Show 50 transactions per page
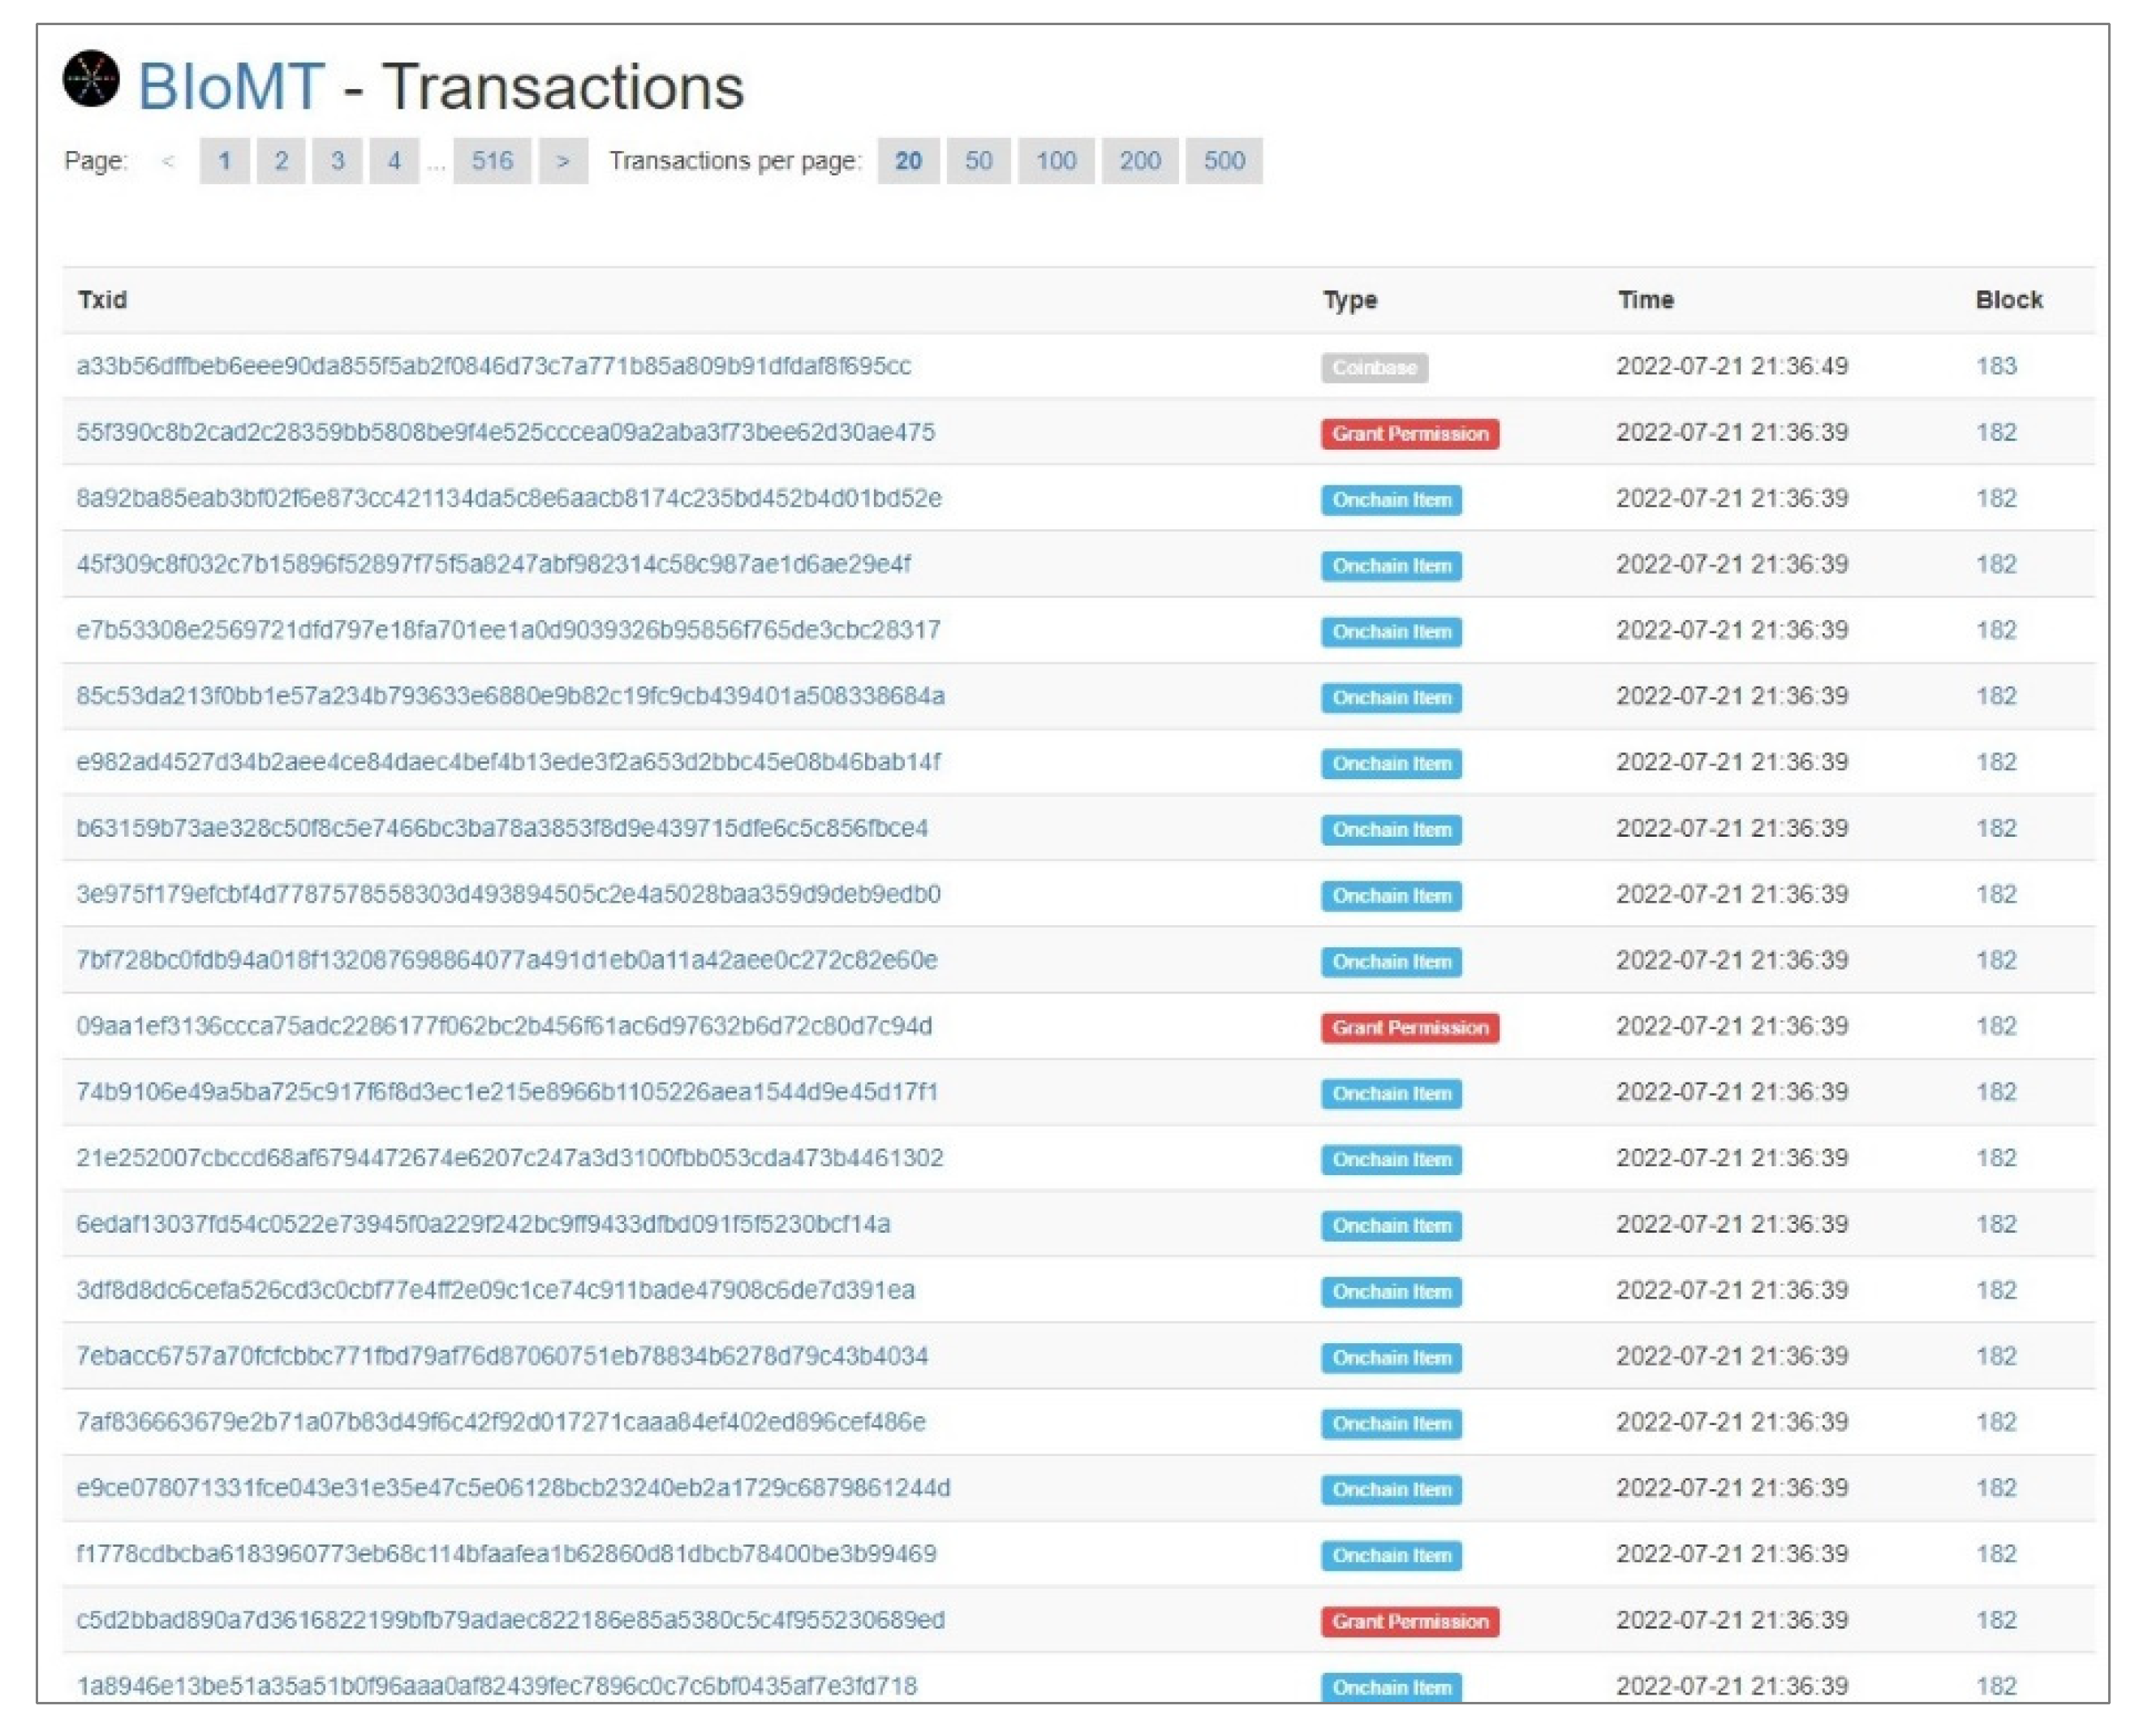 pyautogui.click(x=977, y=161)
